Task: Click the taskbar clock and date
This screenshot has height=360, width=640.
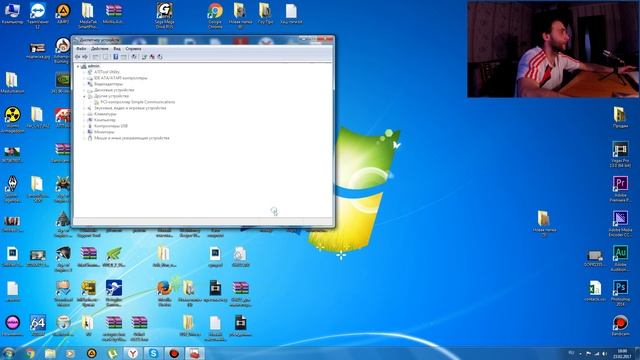Action: tap(622, 353)
